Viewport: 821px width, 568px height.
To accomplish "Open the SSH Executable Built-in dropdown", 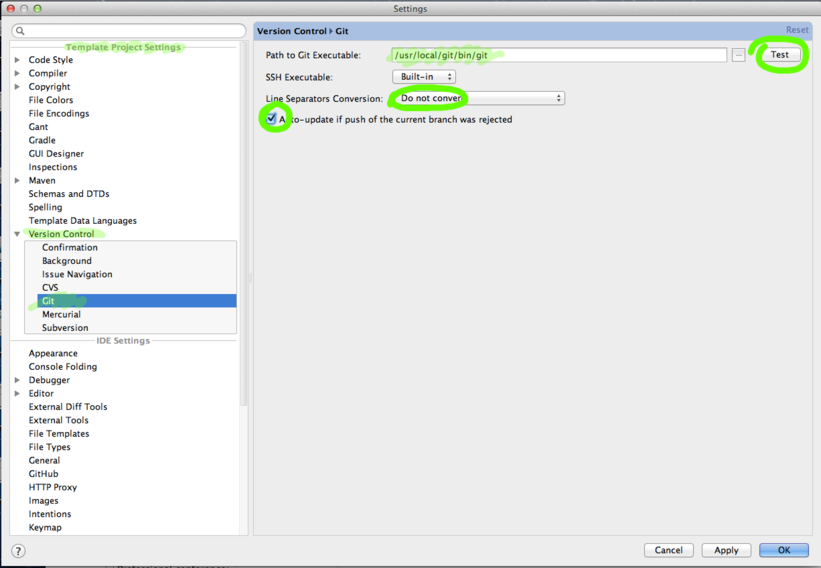I will [424, 77].
